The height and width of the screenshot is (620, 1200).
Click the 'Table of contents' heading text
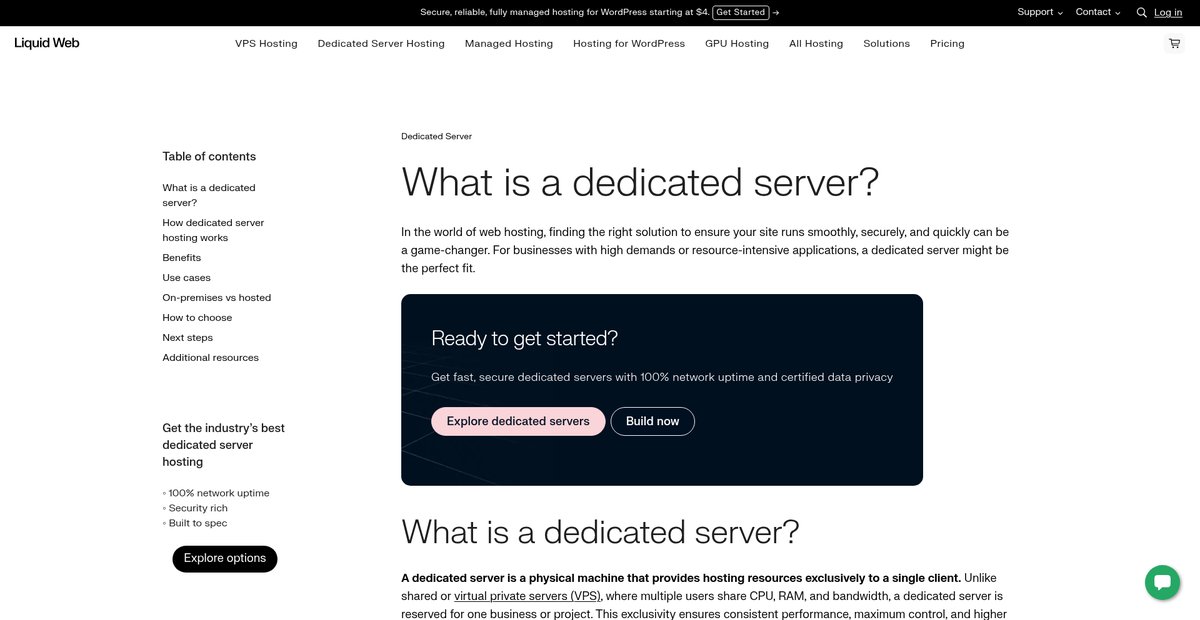pos(209,156)
